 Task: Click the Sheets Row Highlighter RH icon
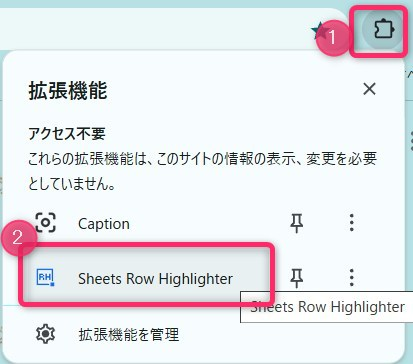click(45, 278)
